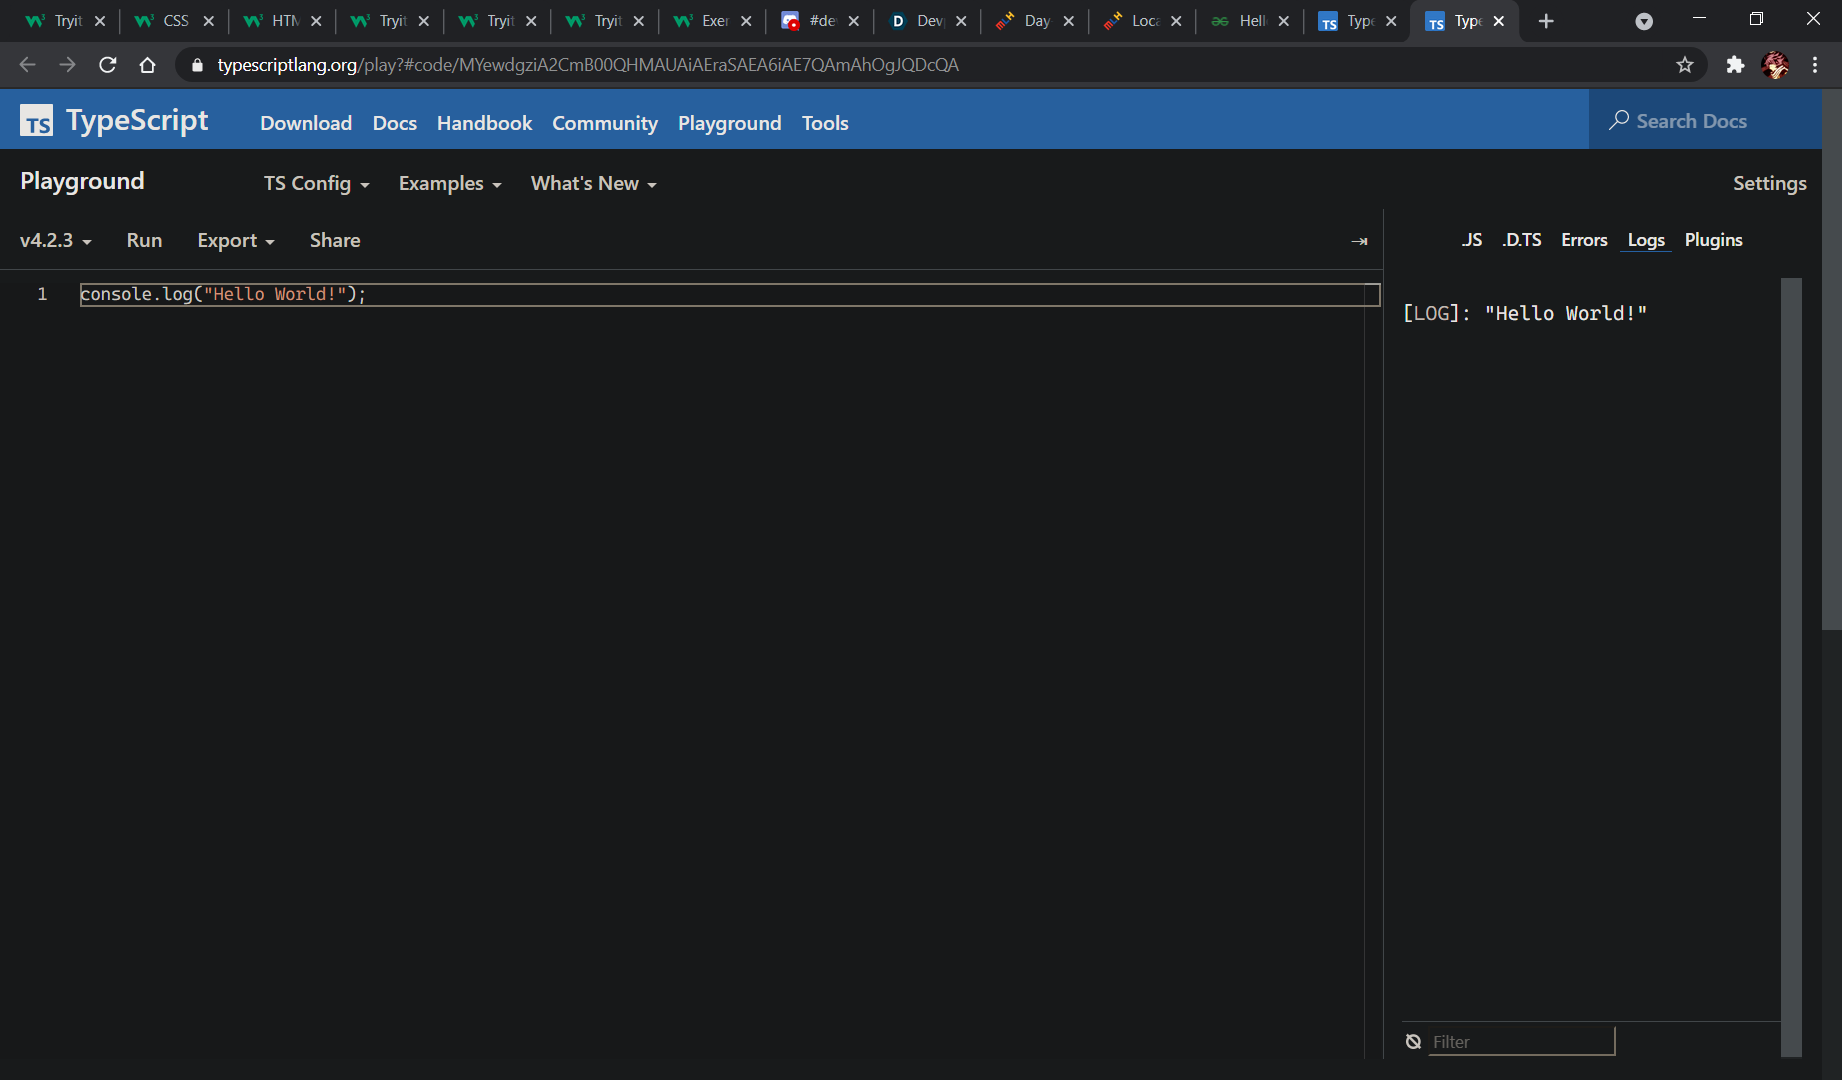Open the Docs link in the navbar

395,123
